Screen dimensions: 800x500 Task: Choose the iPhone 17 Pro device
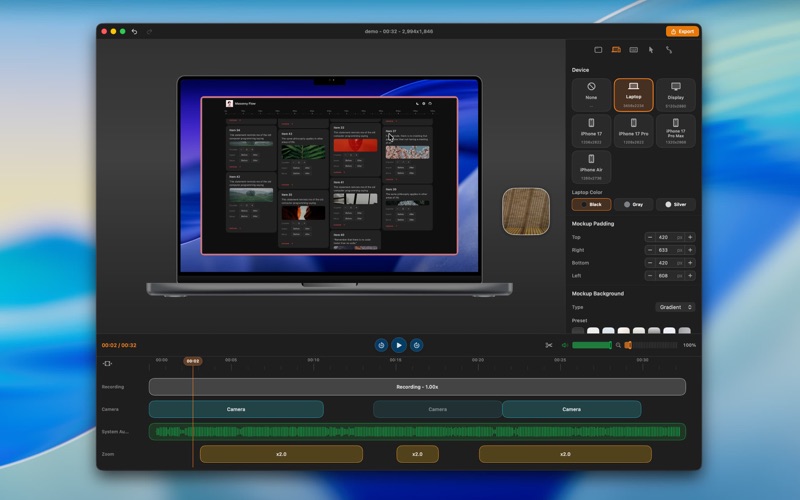633,131
